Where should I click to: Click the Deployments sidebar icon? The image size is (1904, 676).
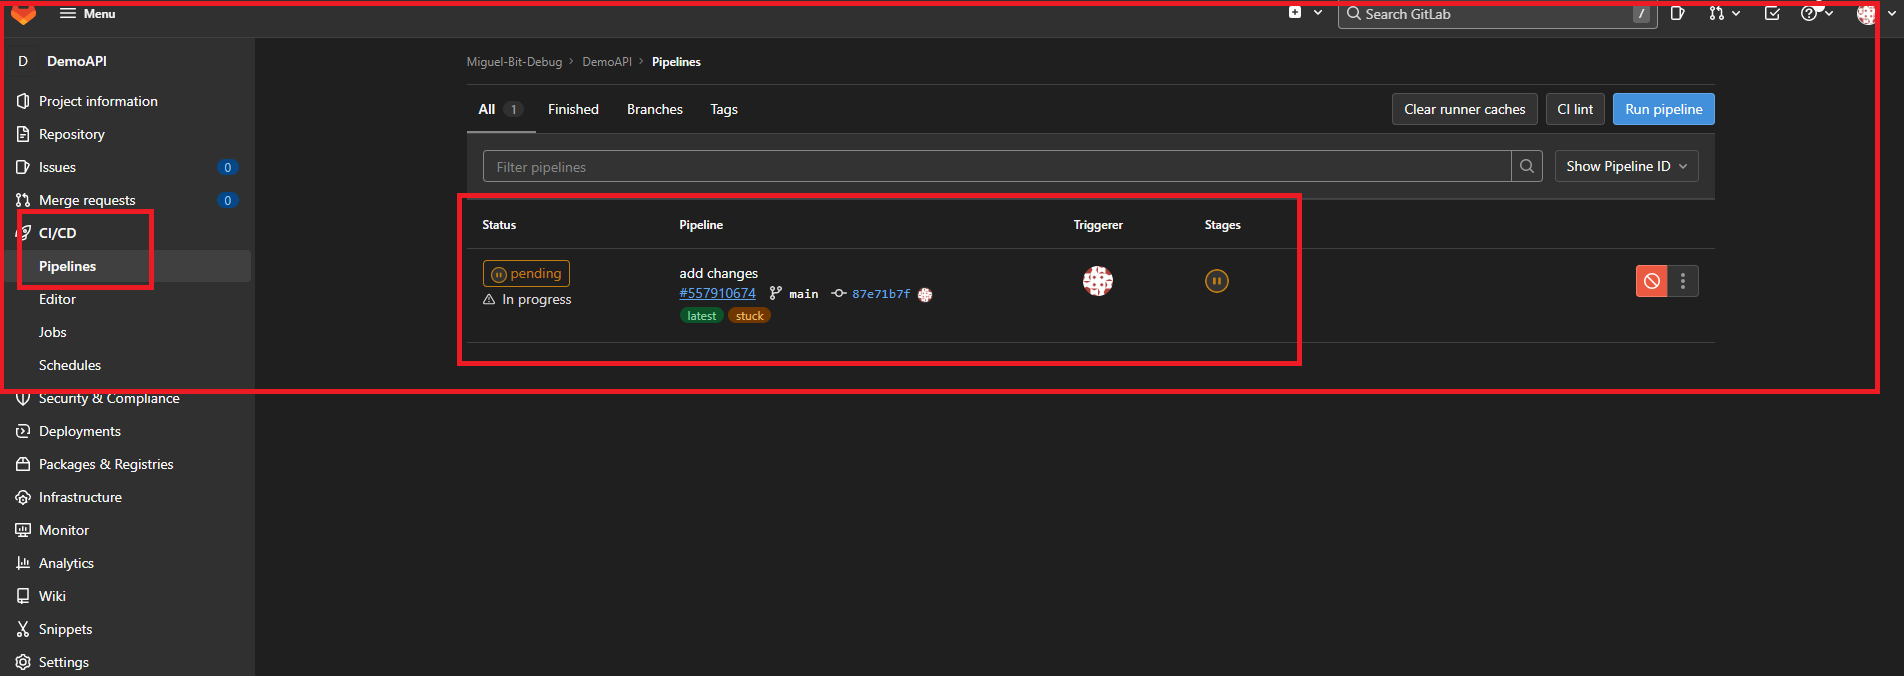click(x=23, y=431)
